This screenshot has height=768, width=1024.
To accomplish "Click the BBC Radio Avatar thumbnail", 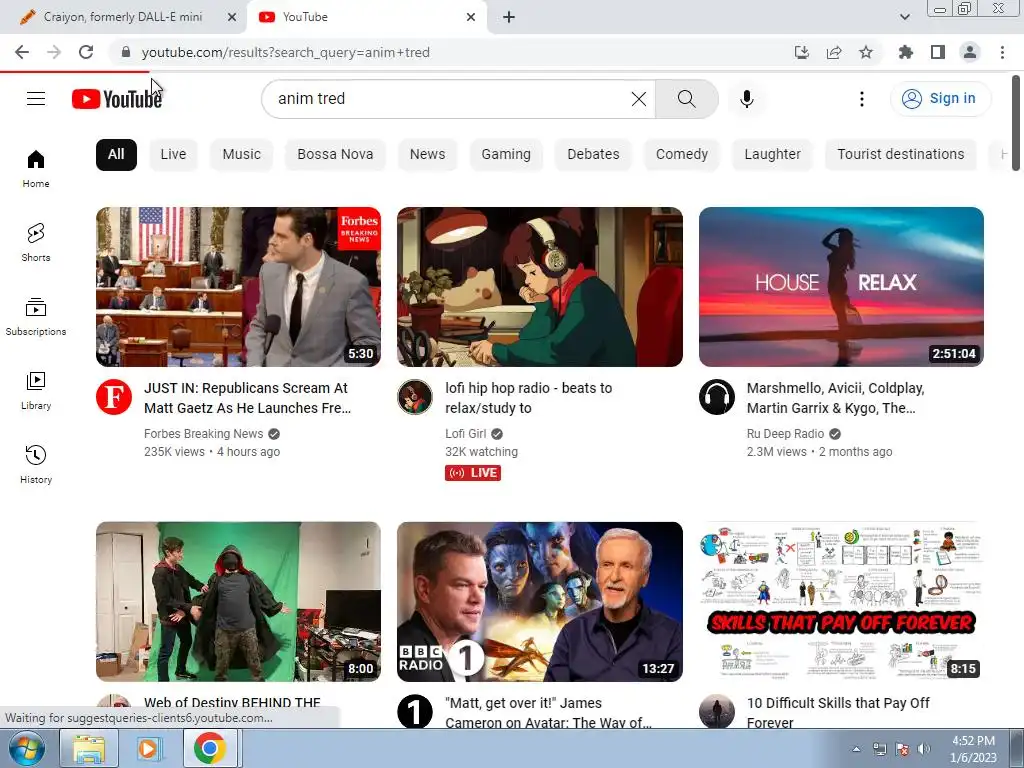I will (x=539, y=601).
